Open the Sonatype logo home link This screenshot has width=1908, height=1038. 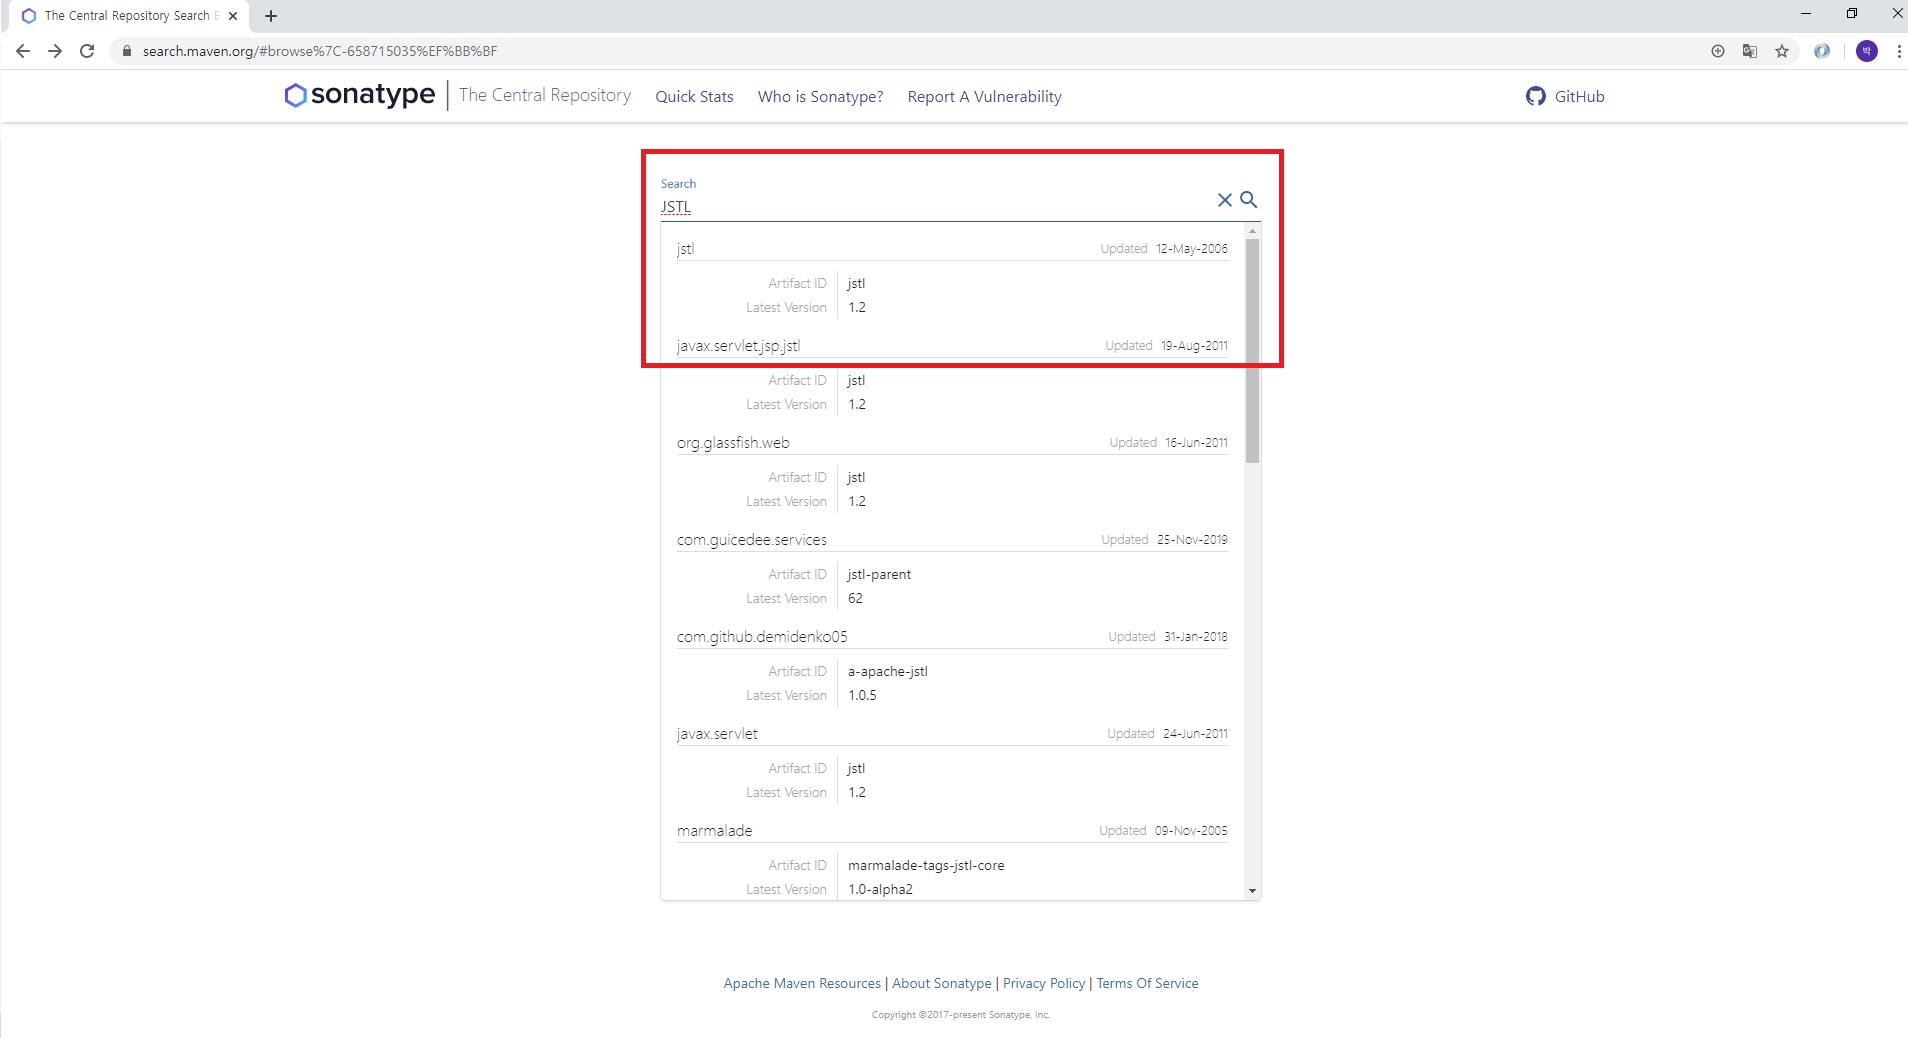click(360, 95)
